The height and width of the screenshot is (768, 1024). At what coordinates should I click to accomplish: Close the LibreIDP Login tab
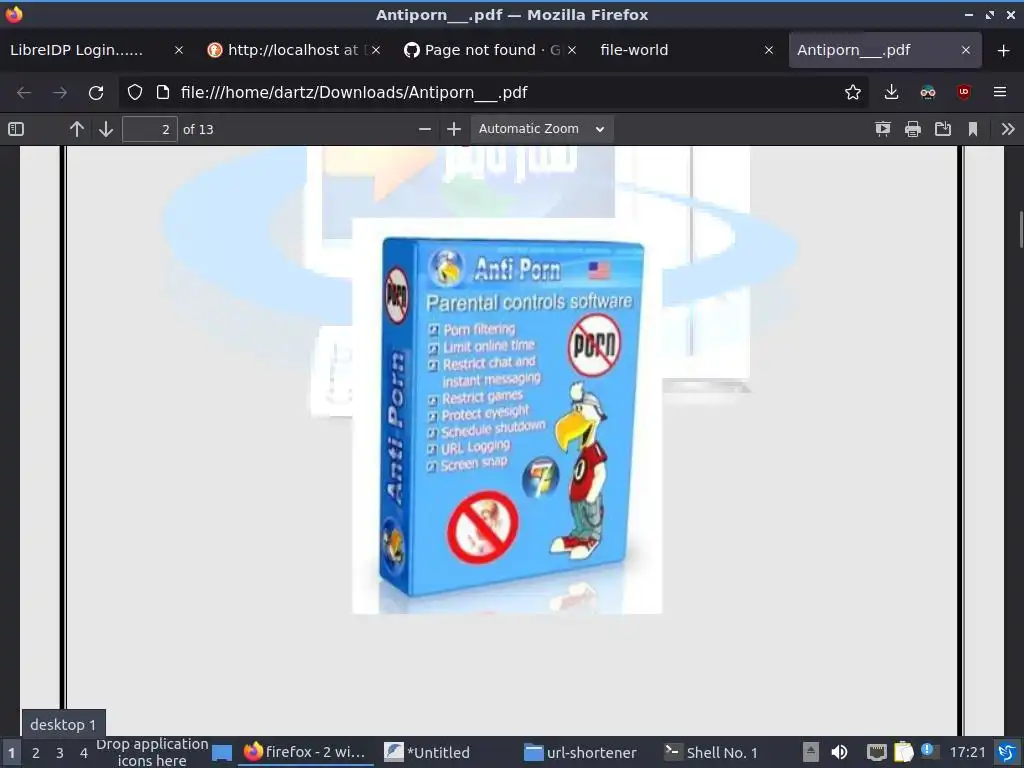(x=179, y=50)
